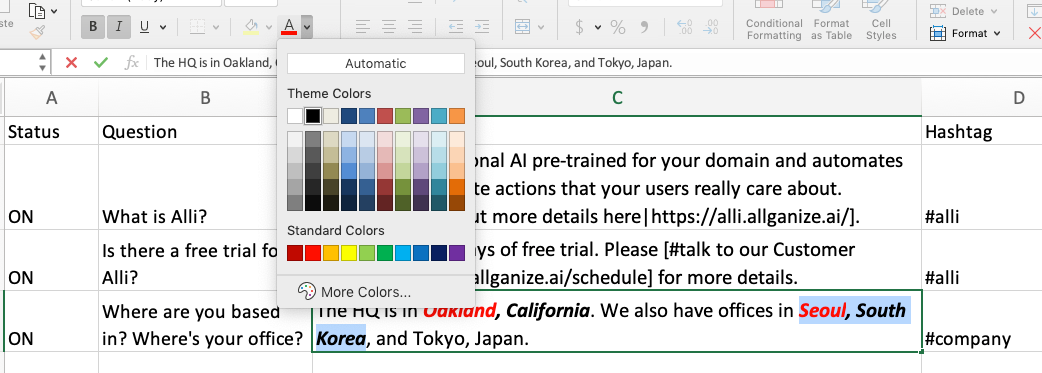Select standard dark red swatch
This screenshot has height=373, width=1042.
(x=295, y=253)
